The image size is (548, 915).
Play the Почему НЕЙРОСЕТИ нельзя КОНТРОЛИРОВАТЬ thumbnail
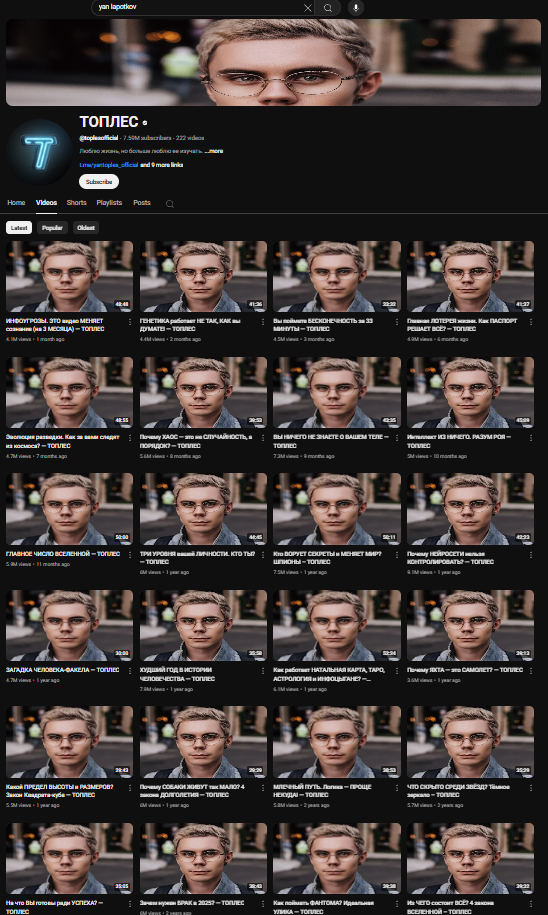pyautogui.click(x=470, y=509)
